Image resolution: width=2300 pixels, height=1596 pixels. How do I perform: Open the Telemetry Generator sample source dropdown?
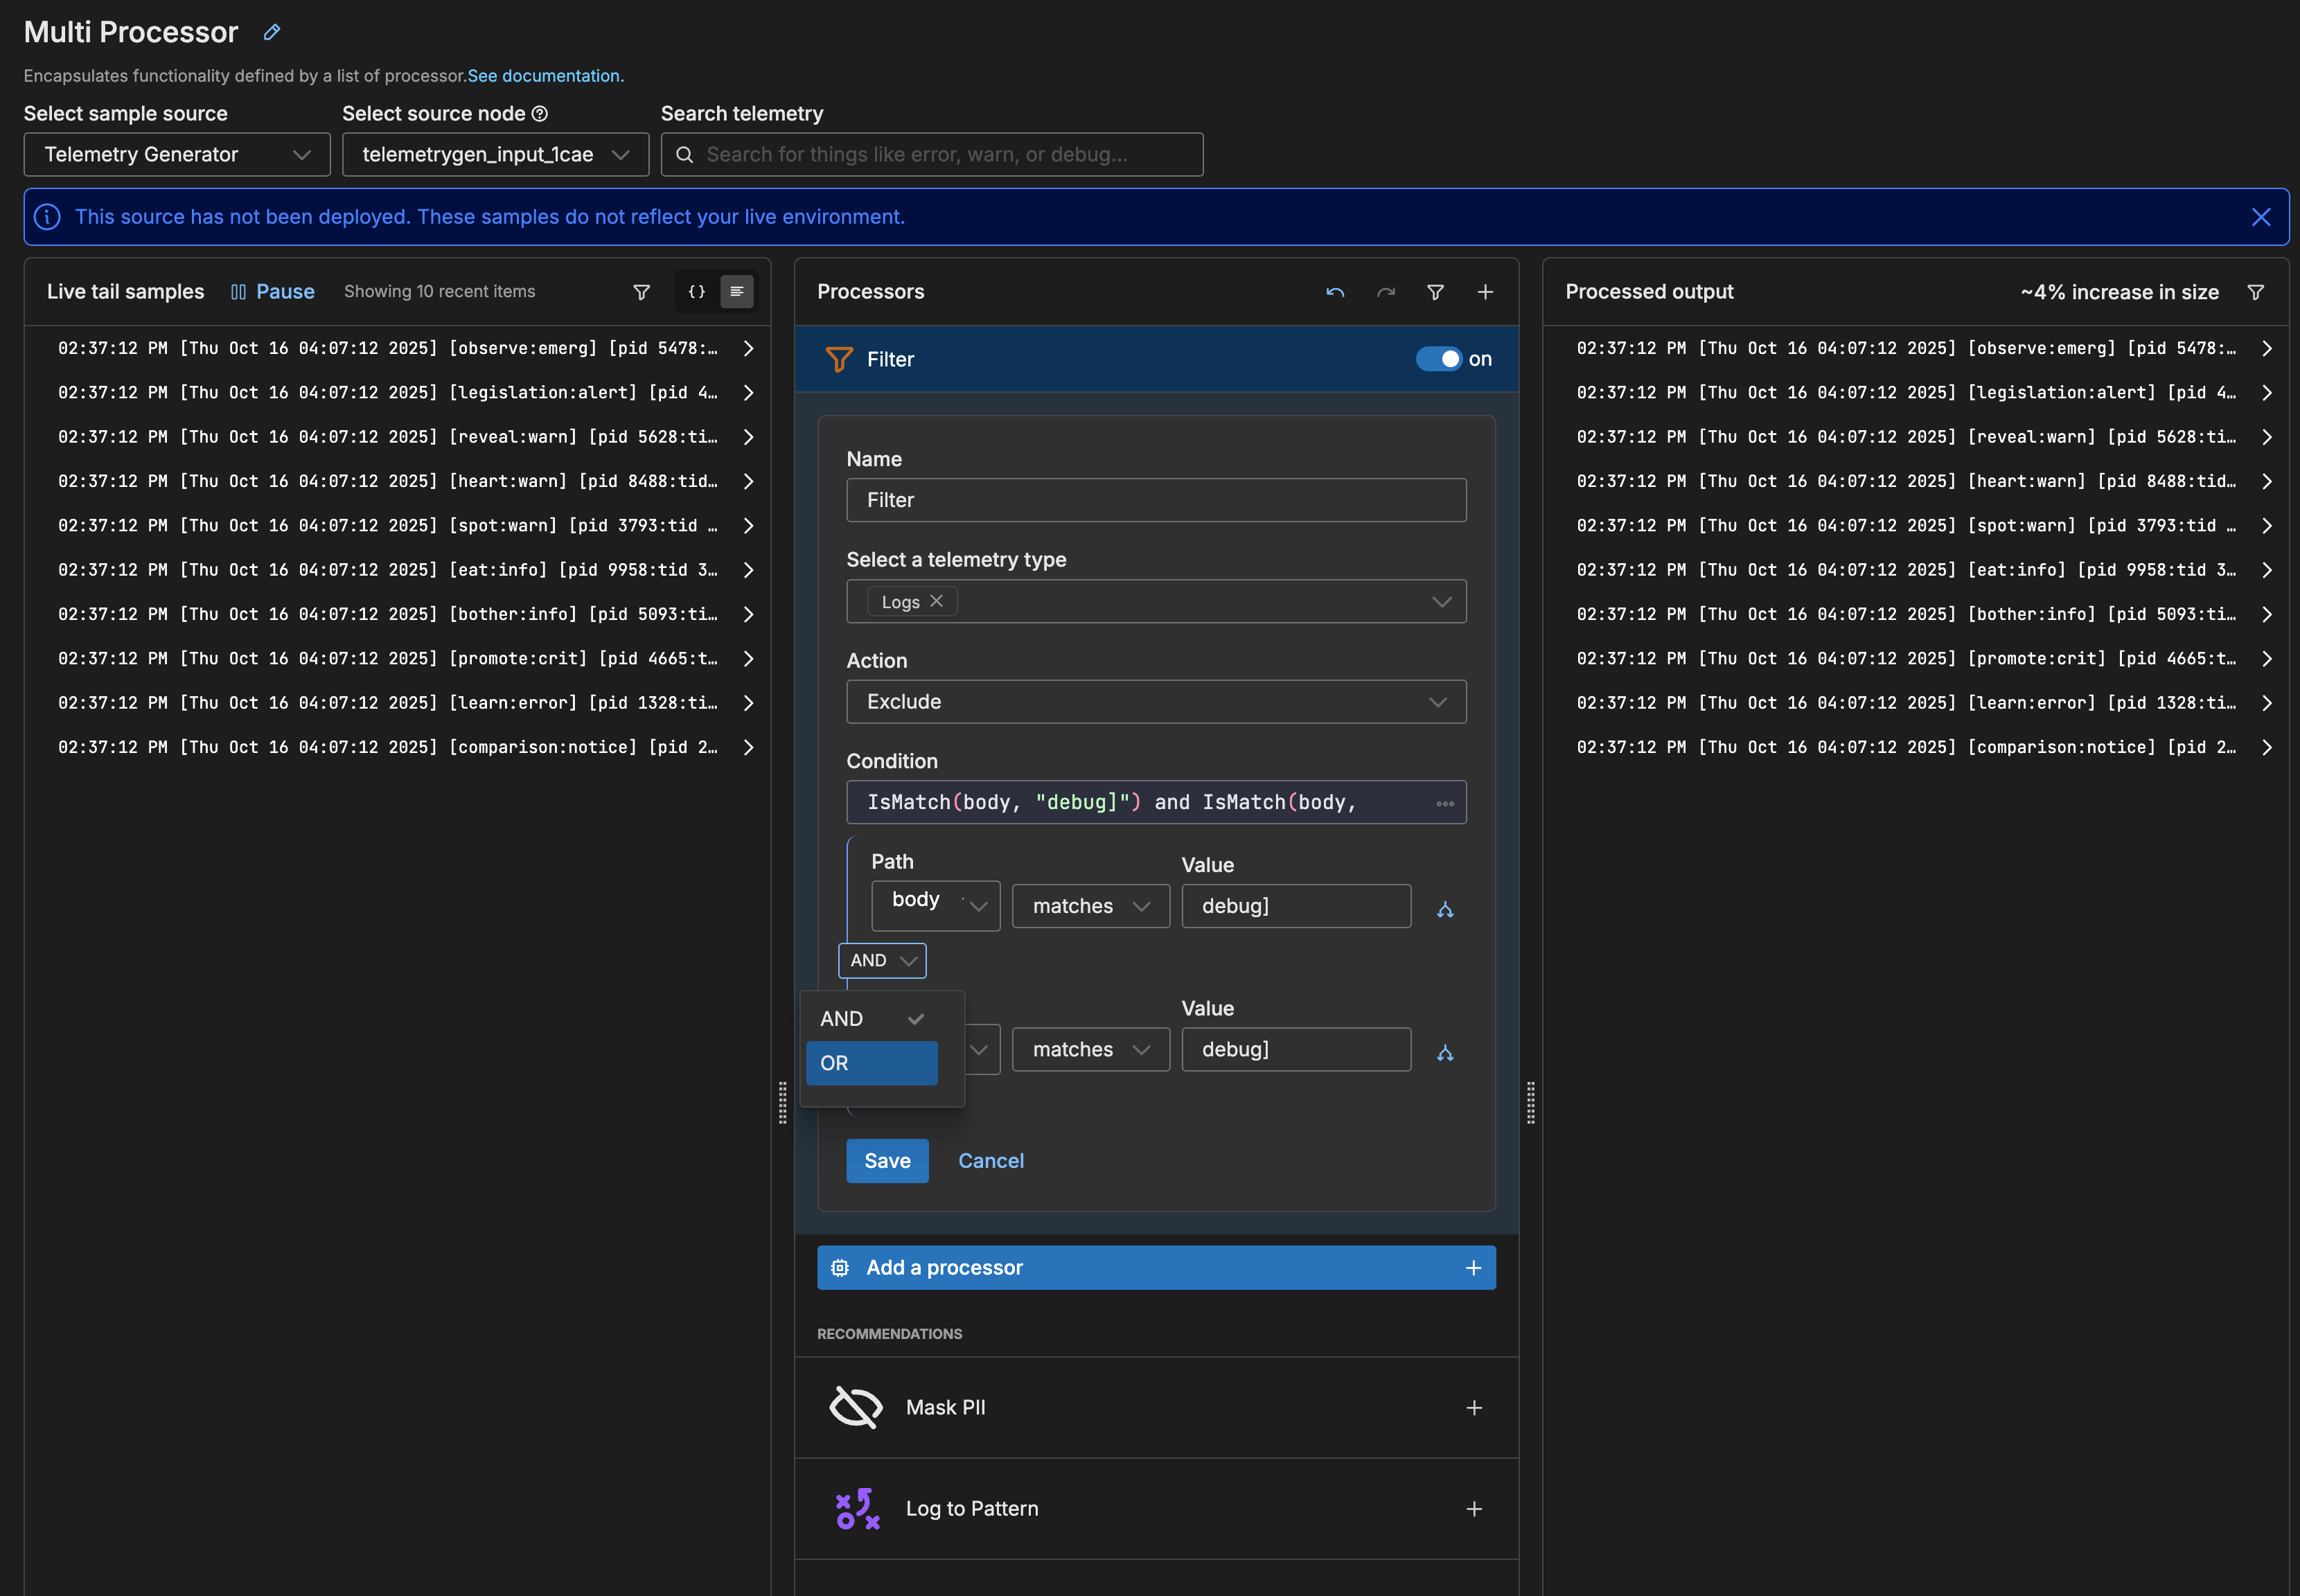coord(177,155)
